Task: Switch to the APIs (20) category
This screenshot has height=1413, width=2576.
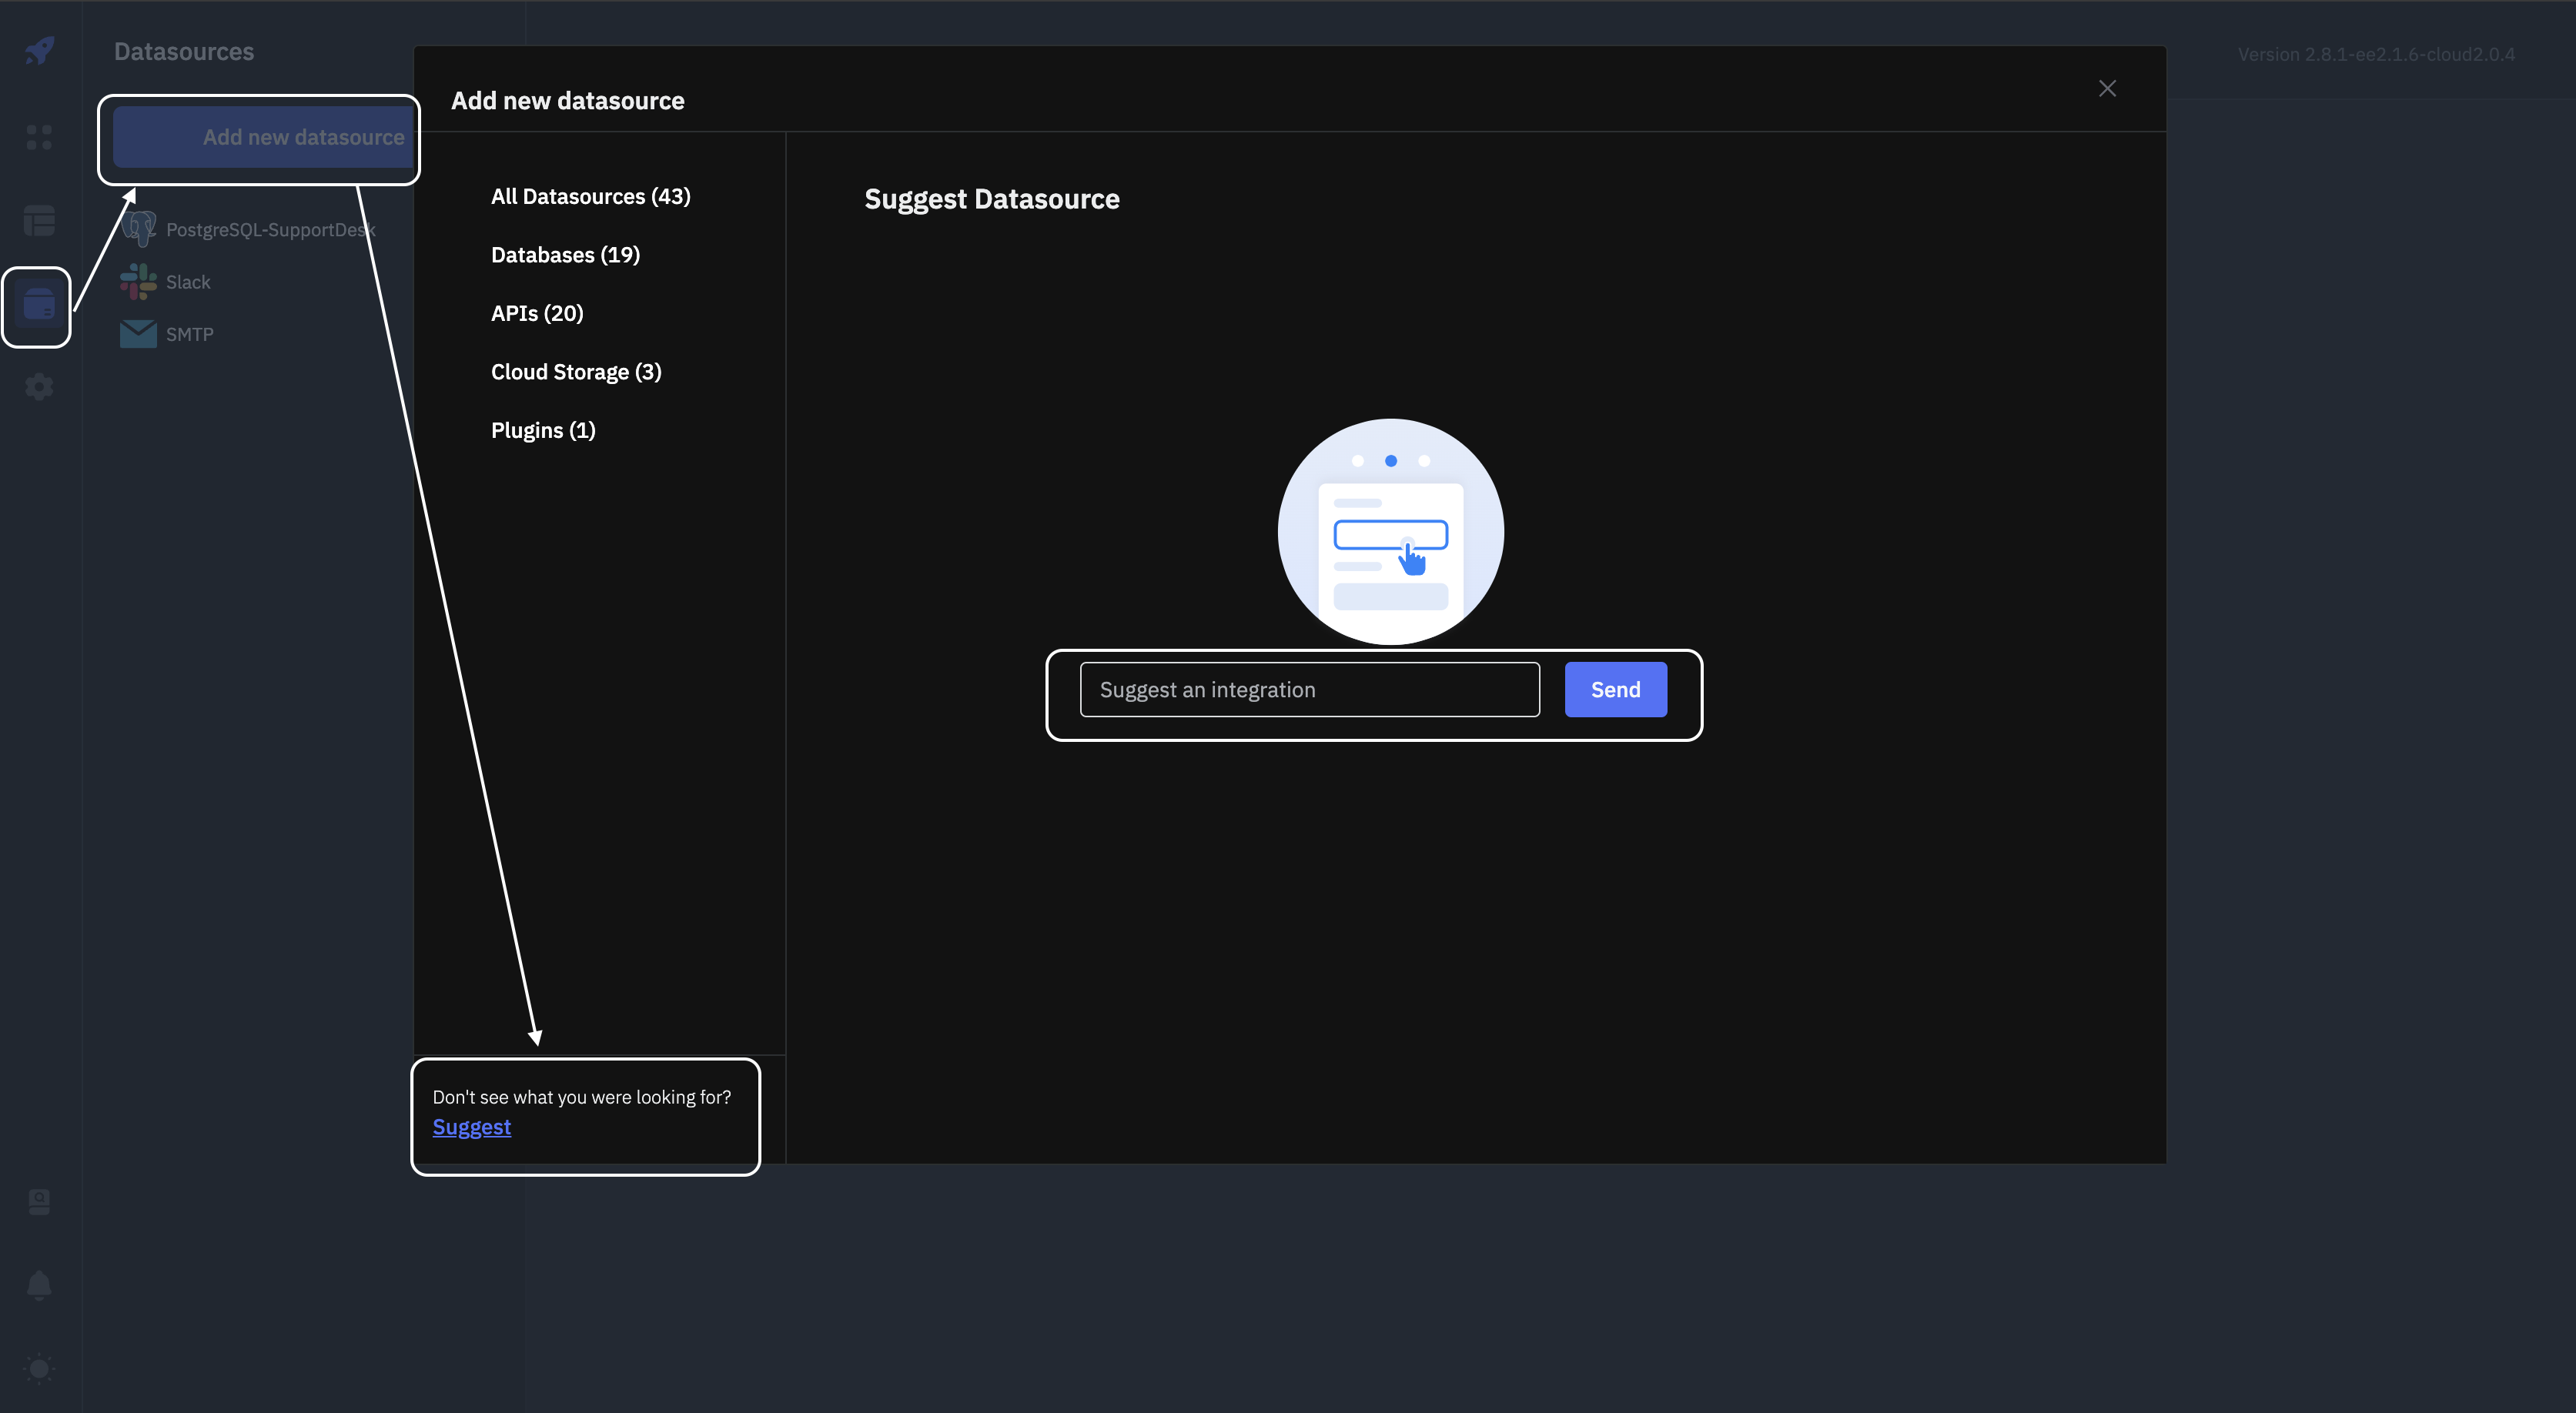Action: [x=536, y=313]
